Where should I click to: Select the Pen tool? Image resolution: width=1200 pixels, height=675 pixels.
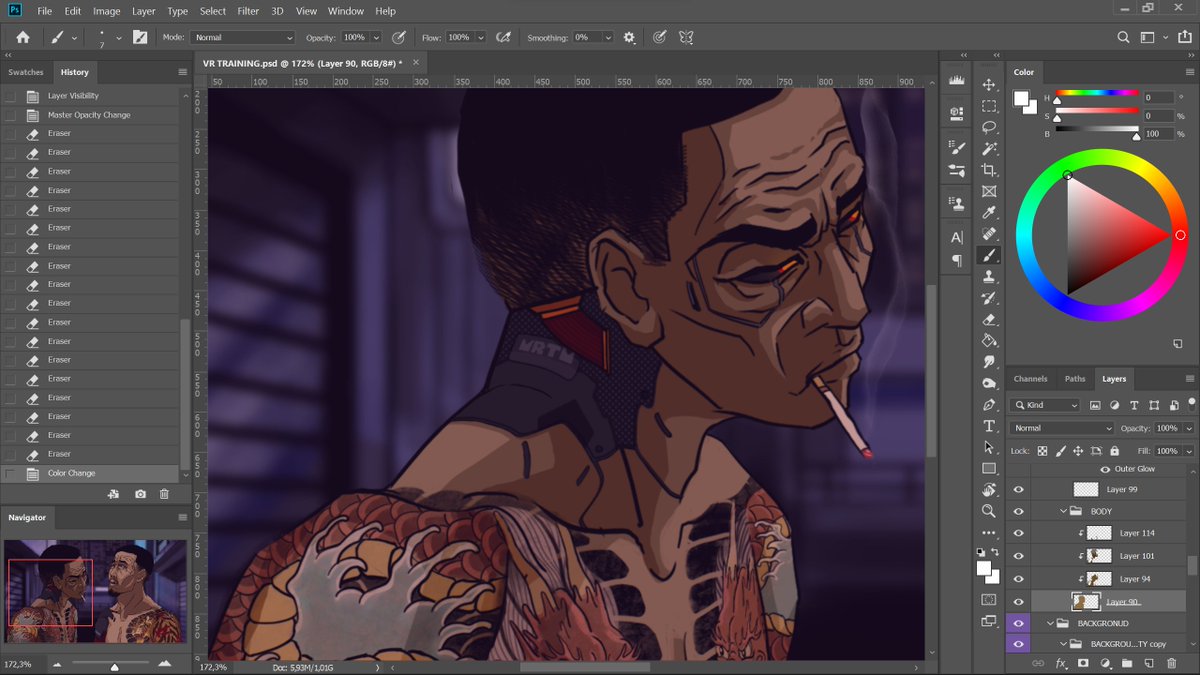(989, 405)
